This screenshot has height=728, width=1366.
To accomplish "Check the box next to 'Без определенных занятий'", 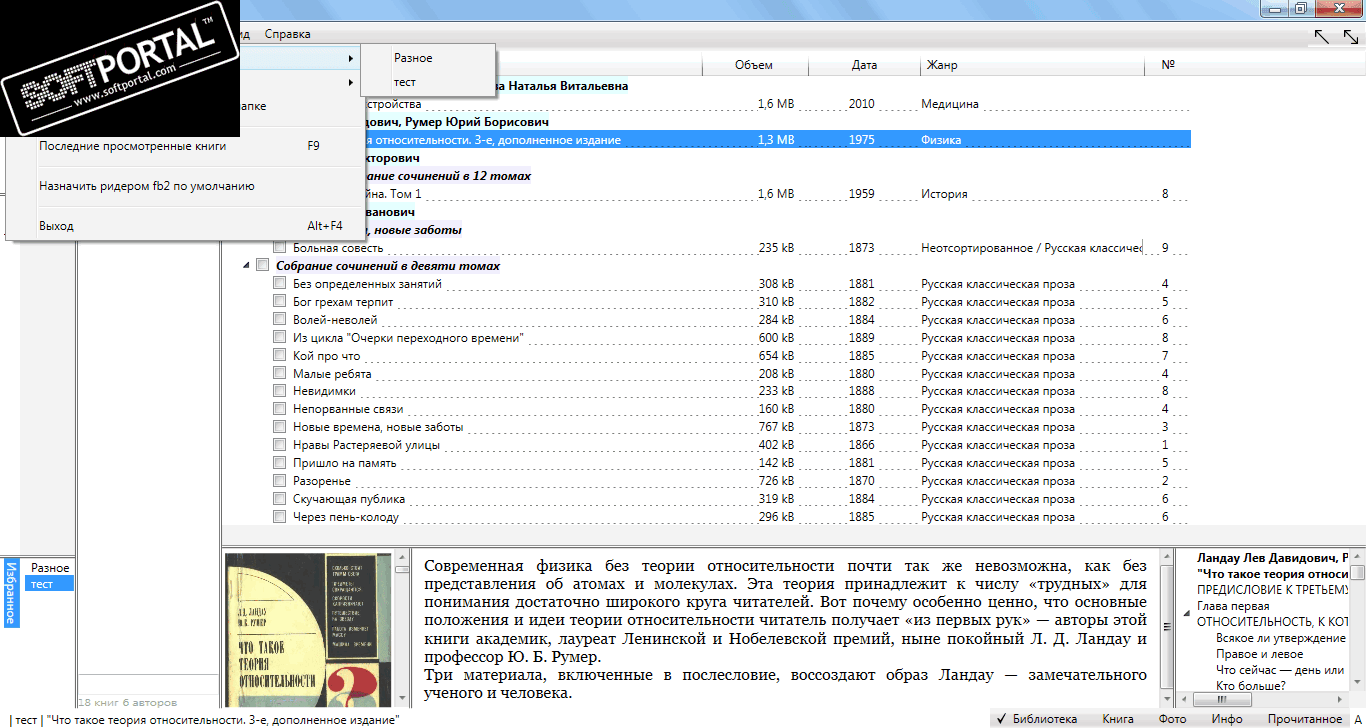I will tap(280, 284).
